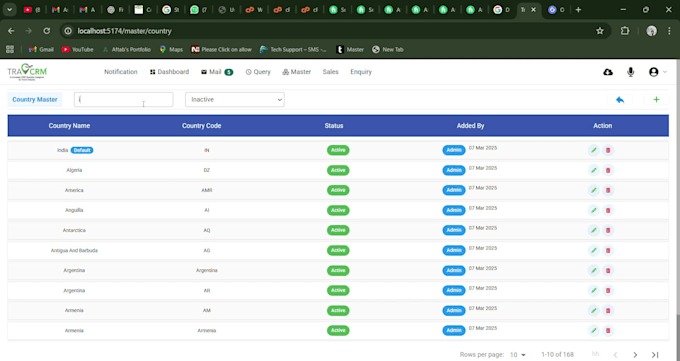Click the Added By column header

[x=470, y=126]
